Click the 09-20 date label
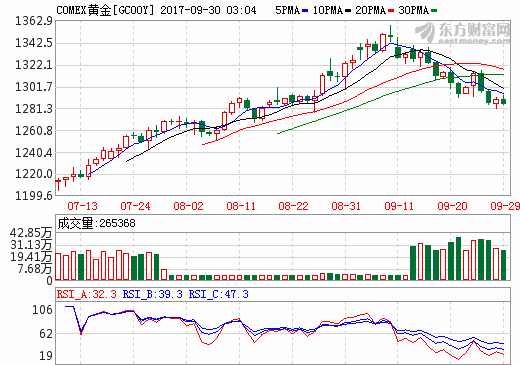 point(452,206)
